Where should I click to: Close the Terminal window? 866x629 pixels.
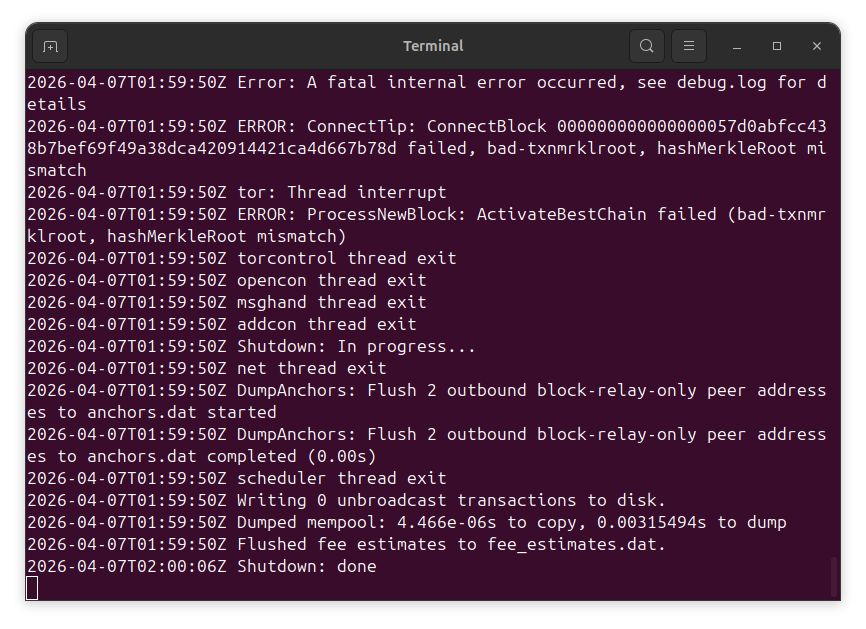[x=817, y=46]
